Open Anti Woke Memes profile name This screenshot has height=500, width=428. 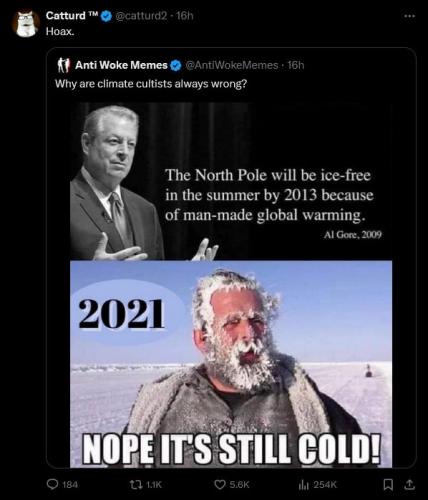pos(121,65)
